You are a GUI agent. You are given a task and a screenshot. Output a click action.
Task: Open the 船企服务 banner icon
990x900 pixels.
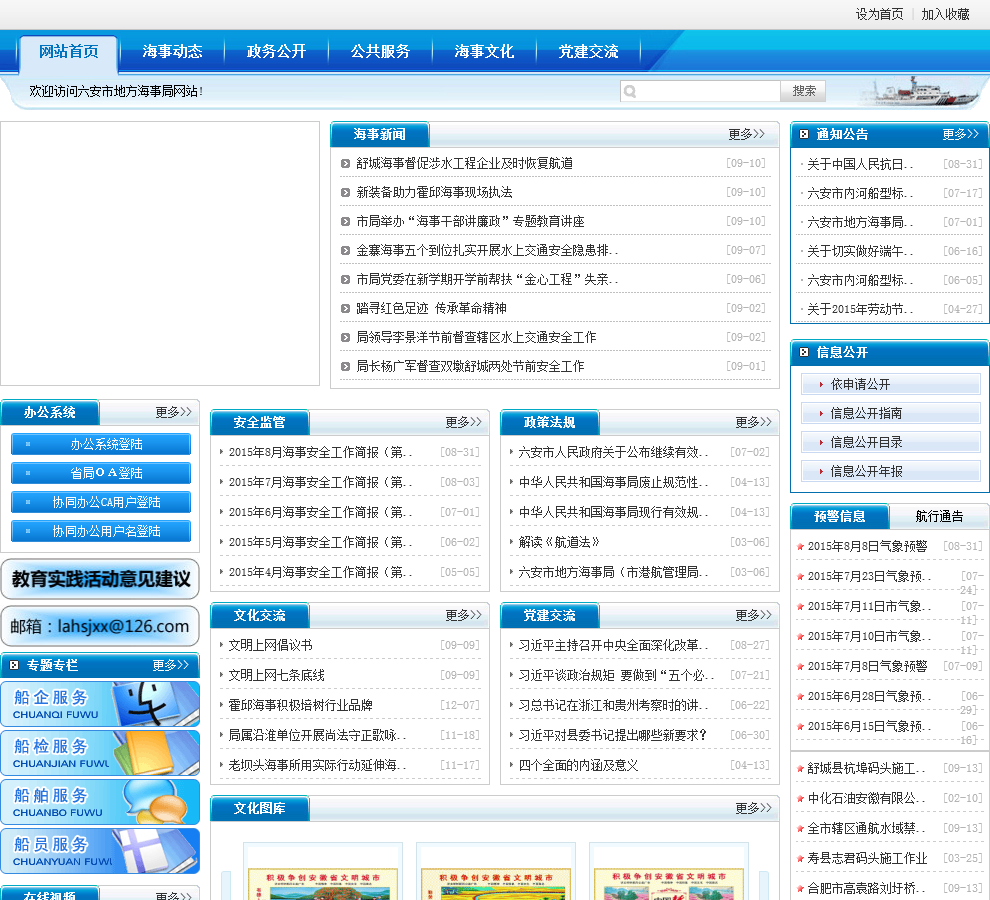(x=100, y=704)
